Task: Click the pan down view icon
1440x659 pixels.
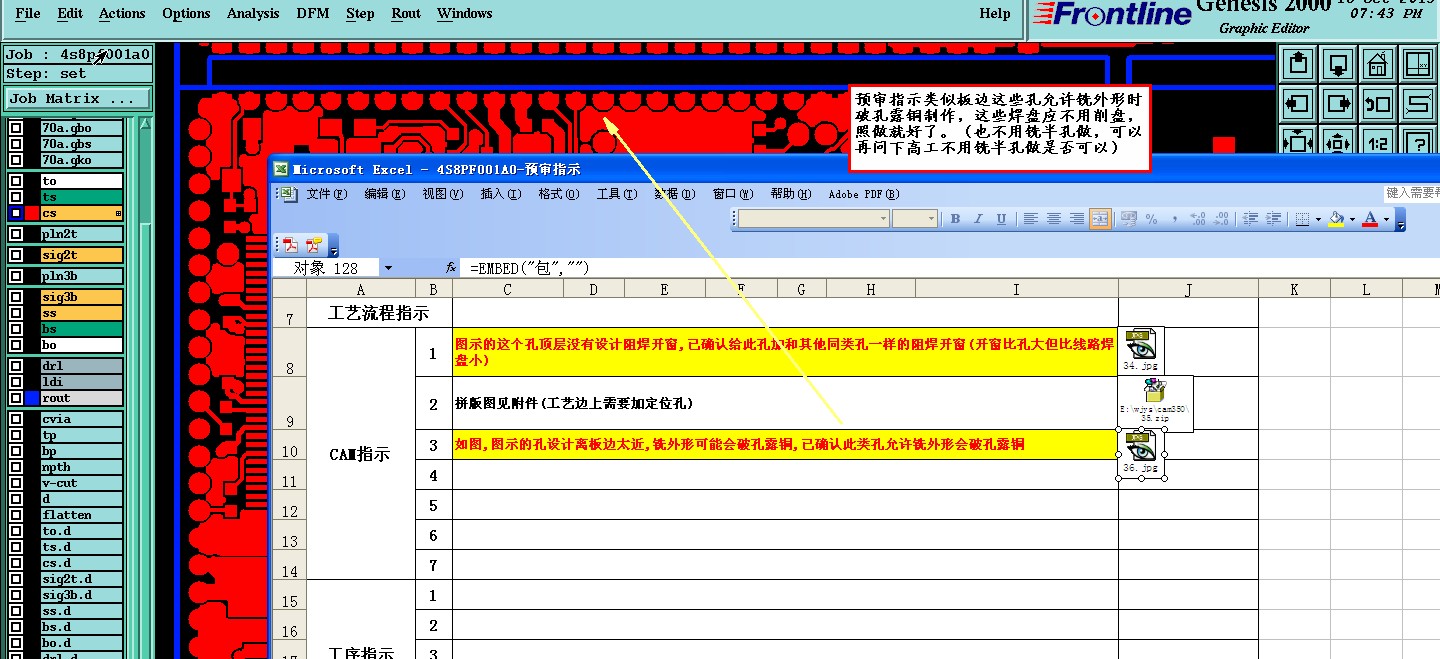Action: [1338, 64]
